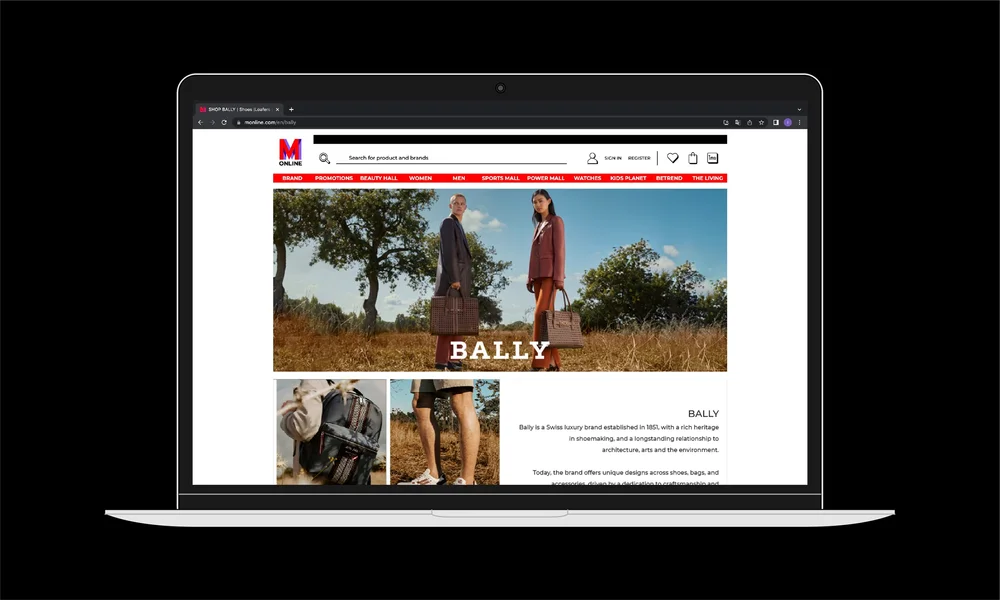This screenshot has height=600, width=1000.
Task: Focus the product and brands search field
Action: [452, 157]
